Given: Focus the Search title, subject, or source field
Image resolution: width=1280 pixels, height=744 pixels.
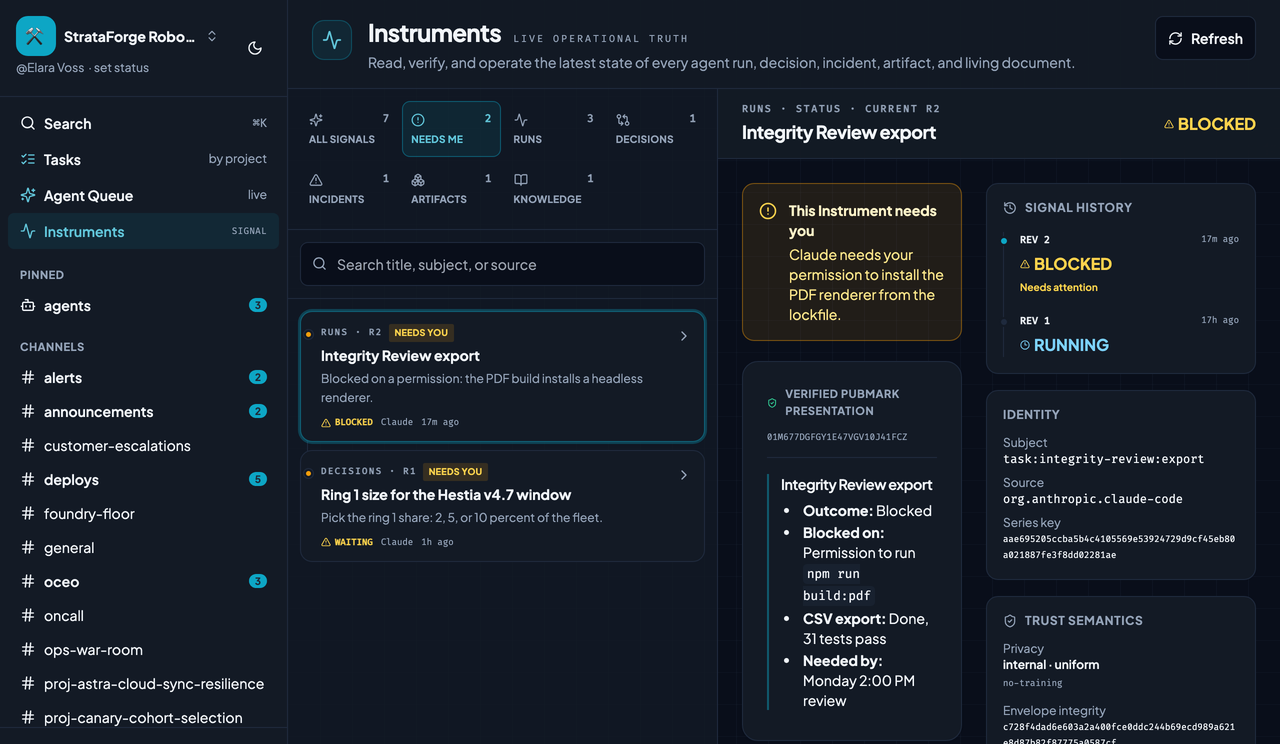Looking at the screenshot, I should click(x=502, y=265).
